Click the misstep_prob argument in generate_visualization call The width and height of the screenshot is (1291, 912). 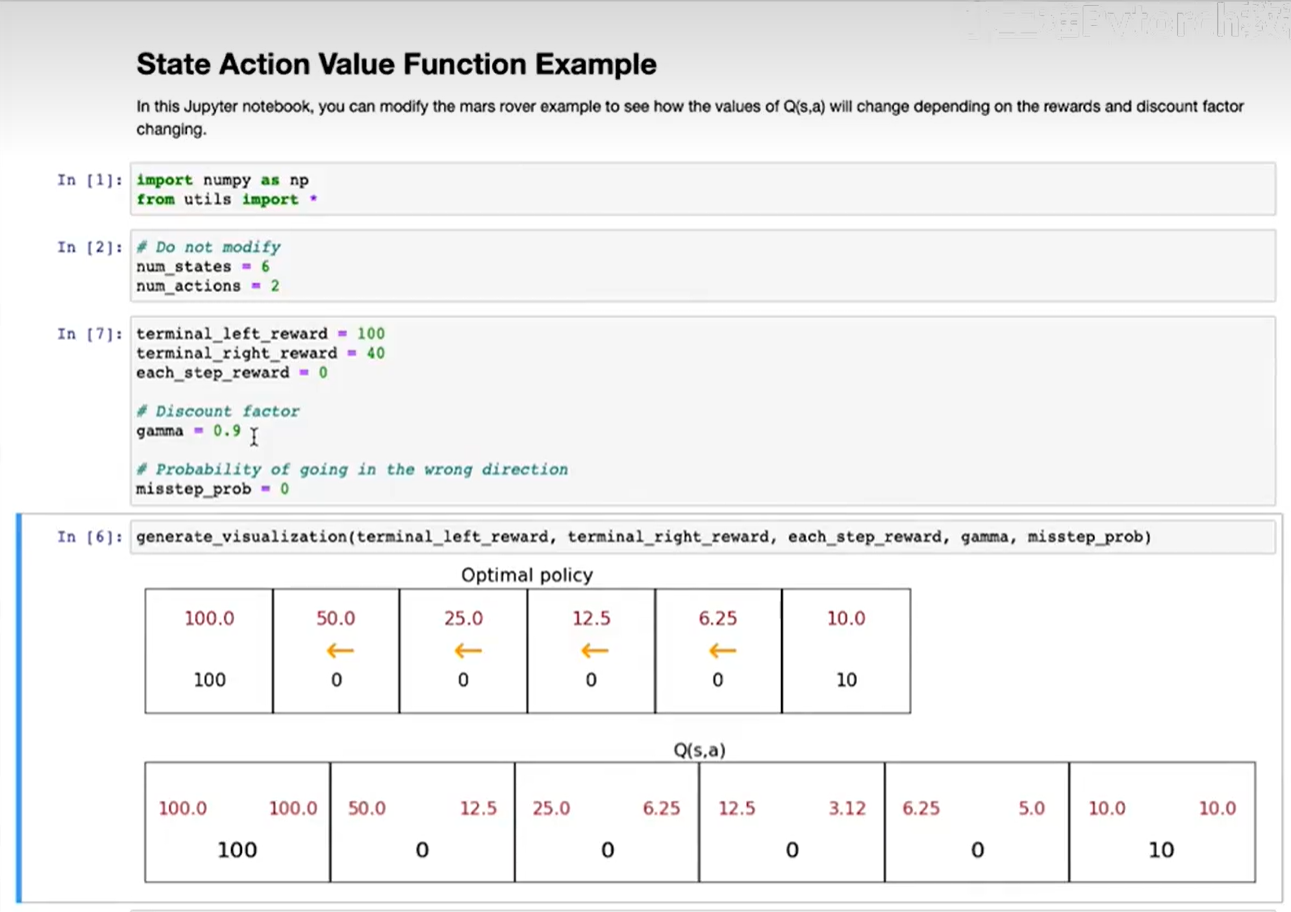point(1085,537)
